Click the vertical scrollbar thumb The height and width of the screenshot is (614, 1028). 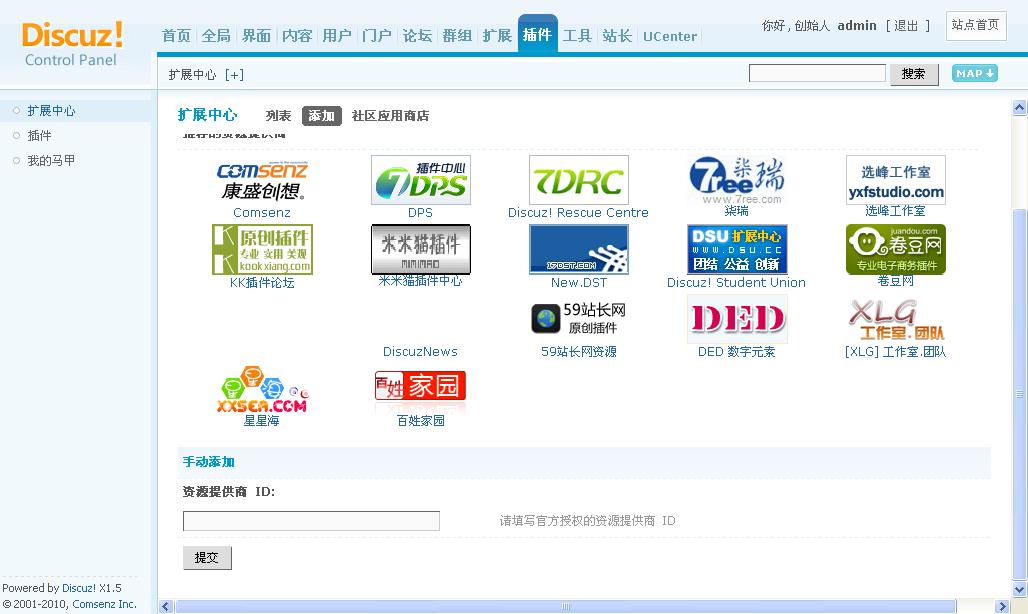1019,394
